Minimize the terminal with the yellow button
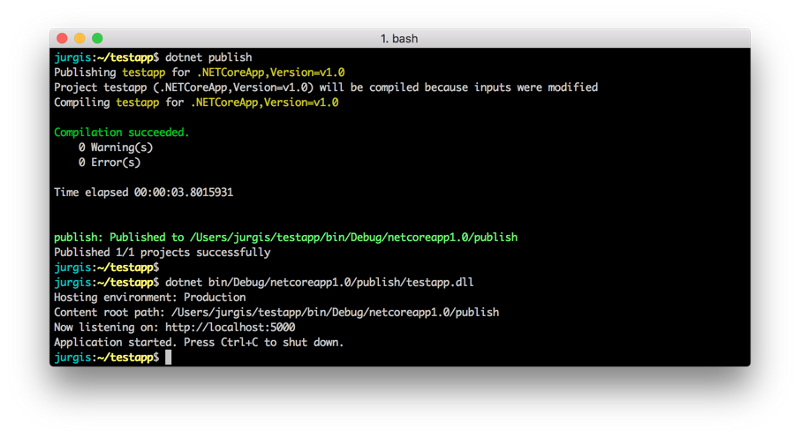This screenshot has height=437, width=800. [80, 38]
